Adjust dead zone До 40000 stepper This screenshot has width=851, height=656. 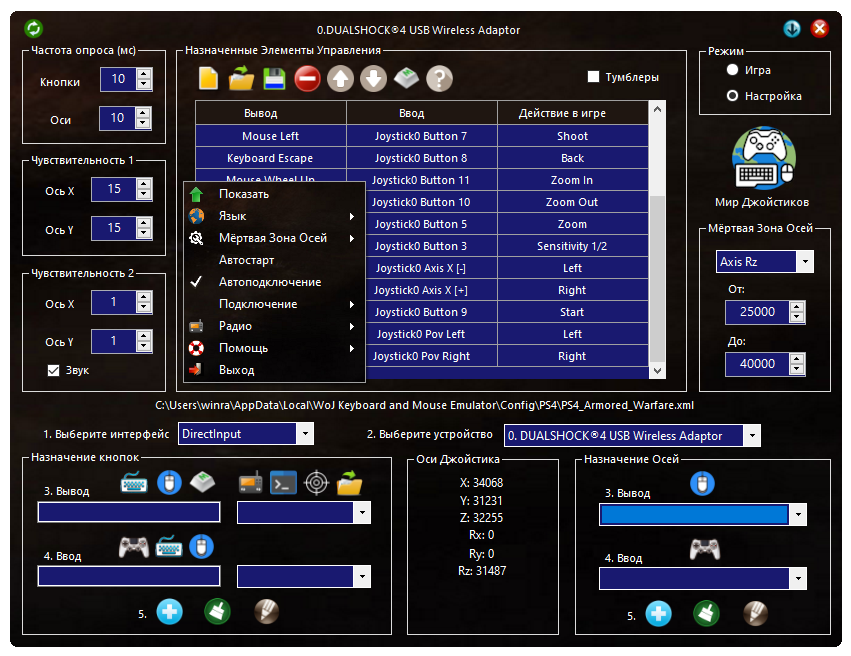(x=797, y=364)
